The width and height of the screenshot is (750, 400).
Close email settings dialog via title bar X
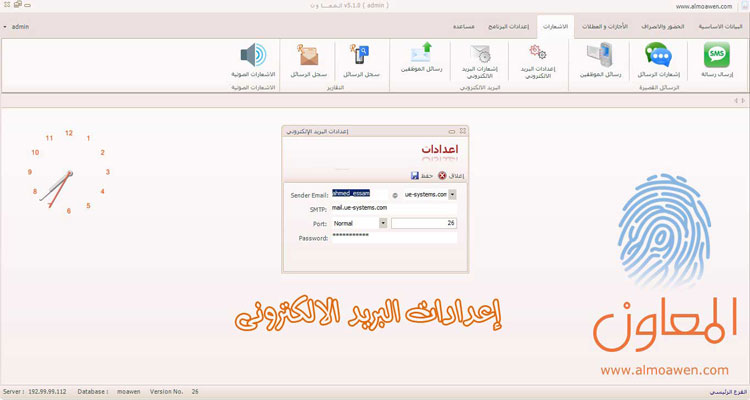(463, 131)
